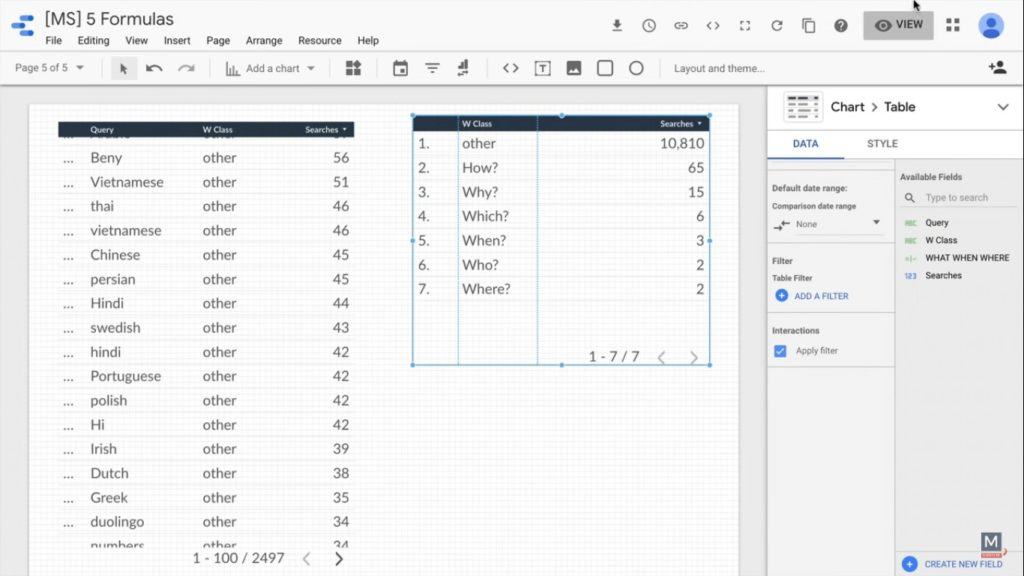This screenshot has width=1024, height=576.
Task: Add a date range control
Action: coord(401,68)
